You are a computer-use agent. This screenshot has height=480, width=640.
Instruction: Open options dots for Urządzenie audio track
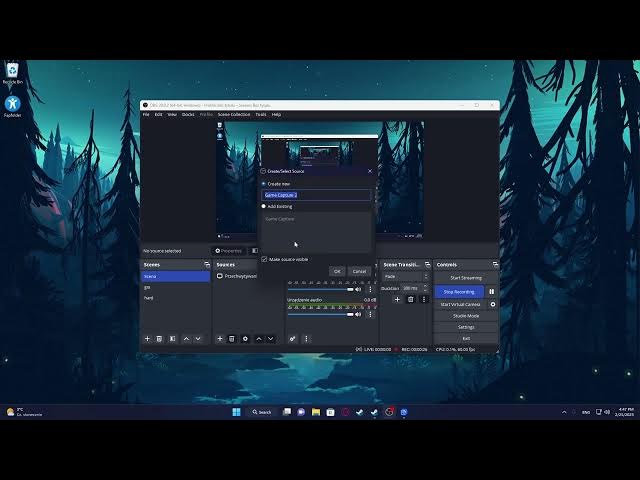coord(370,314)
